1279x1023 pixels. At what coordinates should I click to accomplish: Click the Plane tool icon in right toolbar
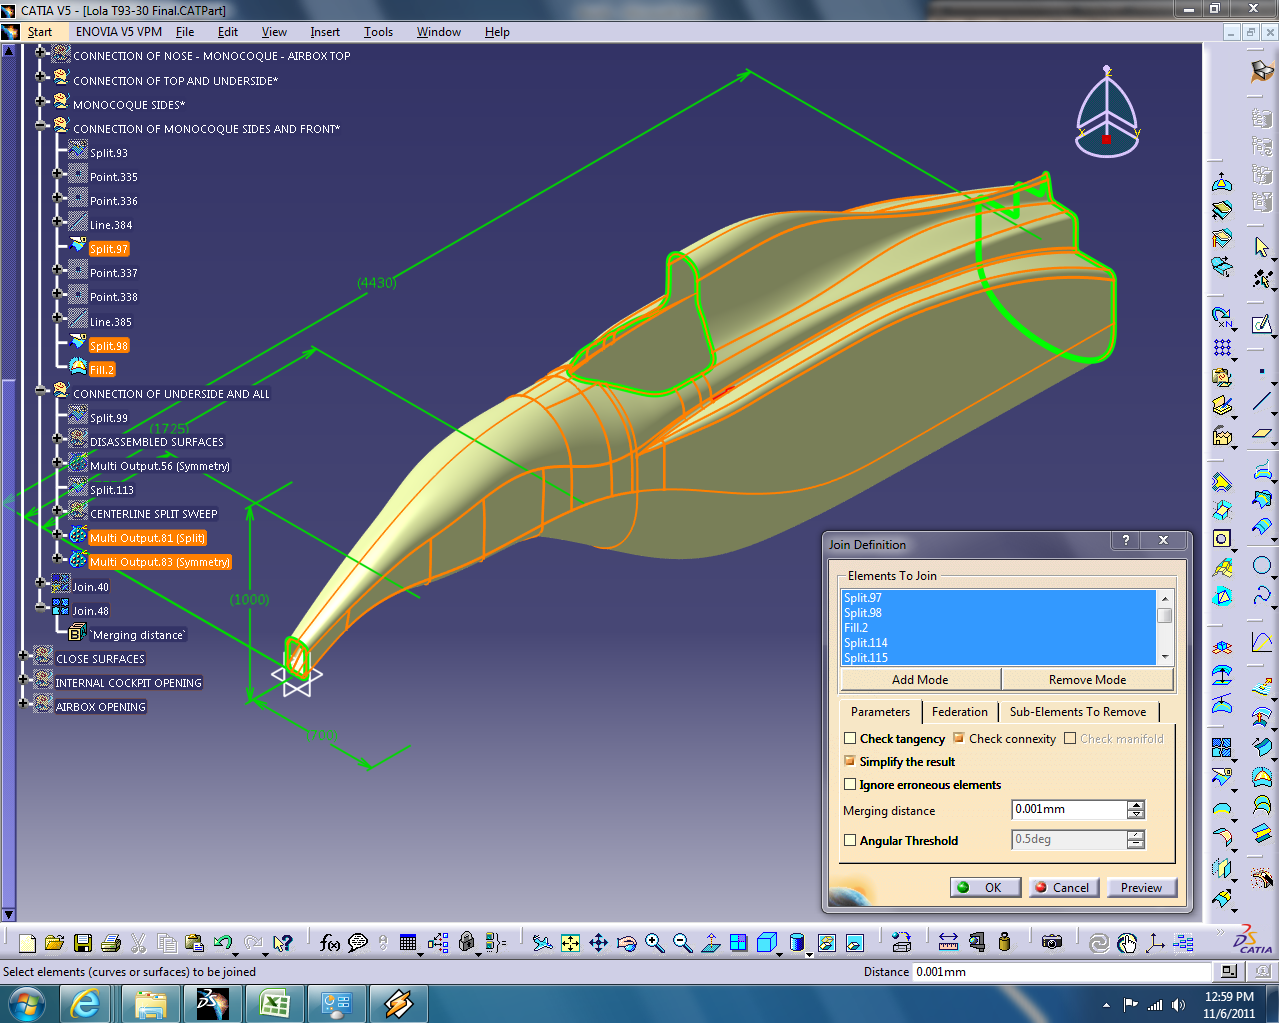click(x=1262, y=433)
